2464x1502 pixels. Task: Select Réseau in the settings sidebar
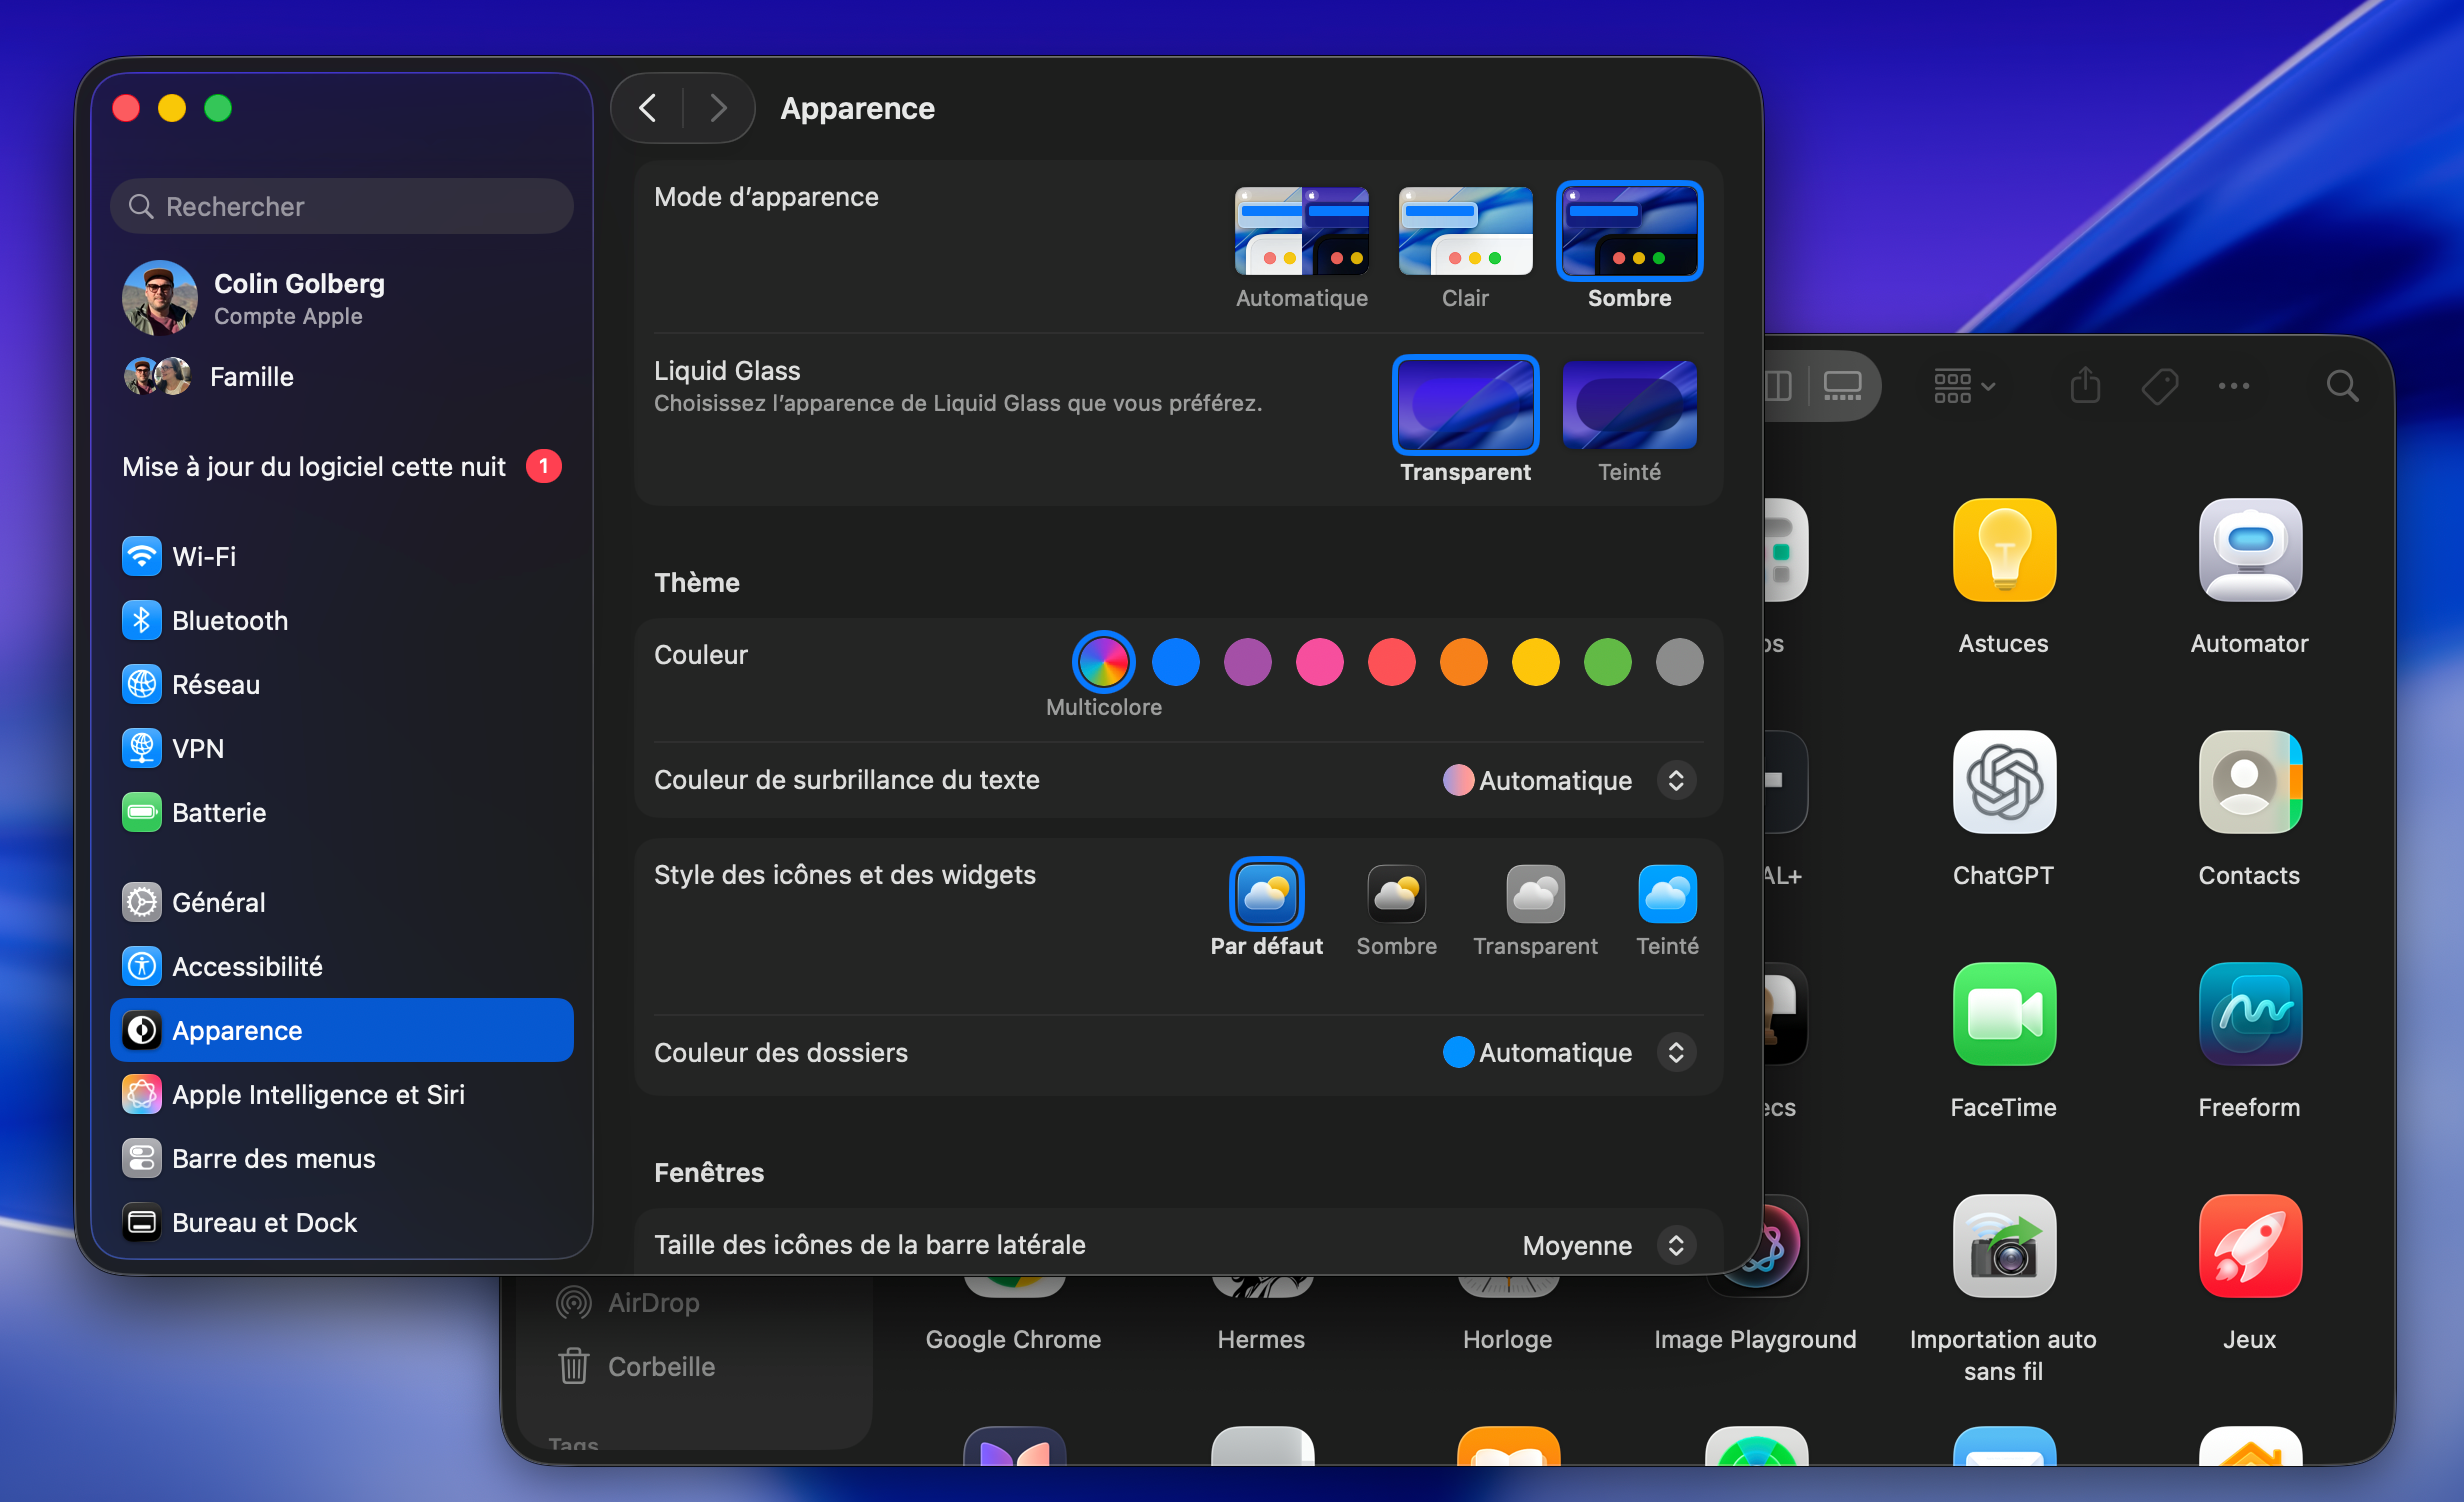(x=341, y=684)
